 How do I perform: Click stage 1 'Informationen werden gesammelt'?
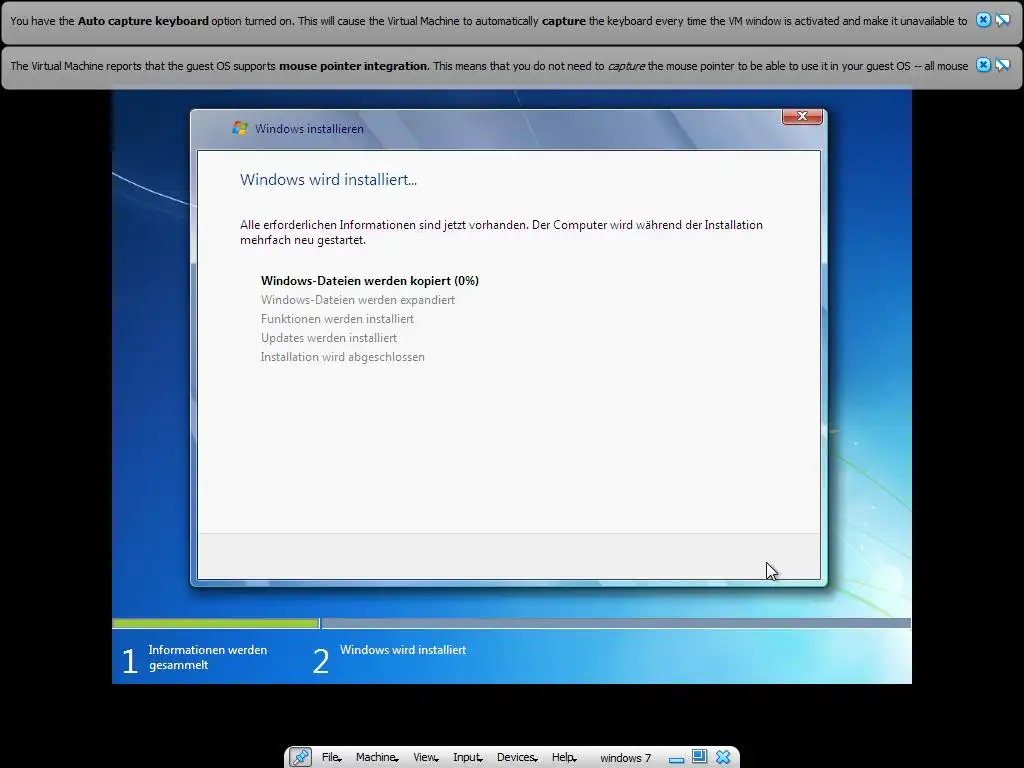tap(195, 658)
